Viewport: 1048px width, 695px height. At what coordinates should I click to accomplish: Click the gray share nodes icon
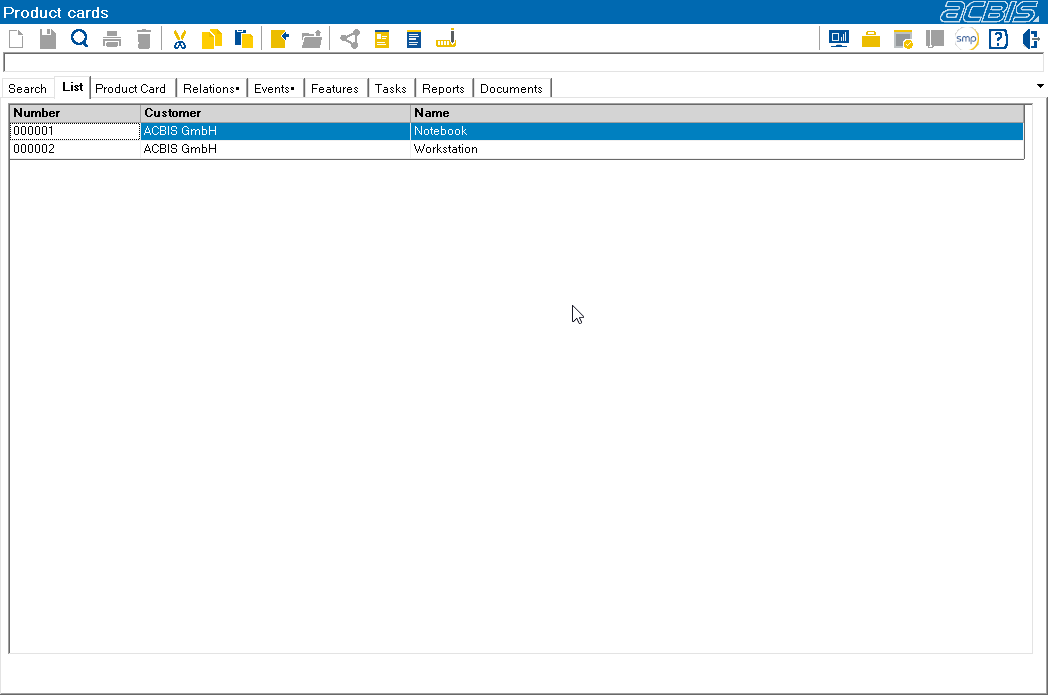pos(350,39)
